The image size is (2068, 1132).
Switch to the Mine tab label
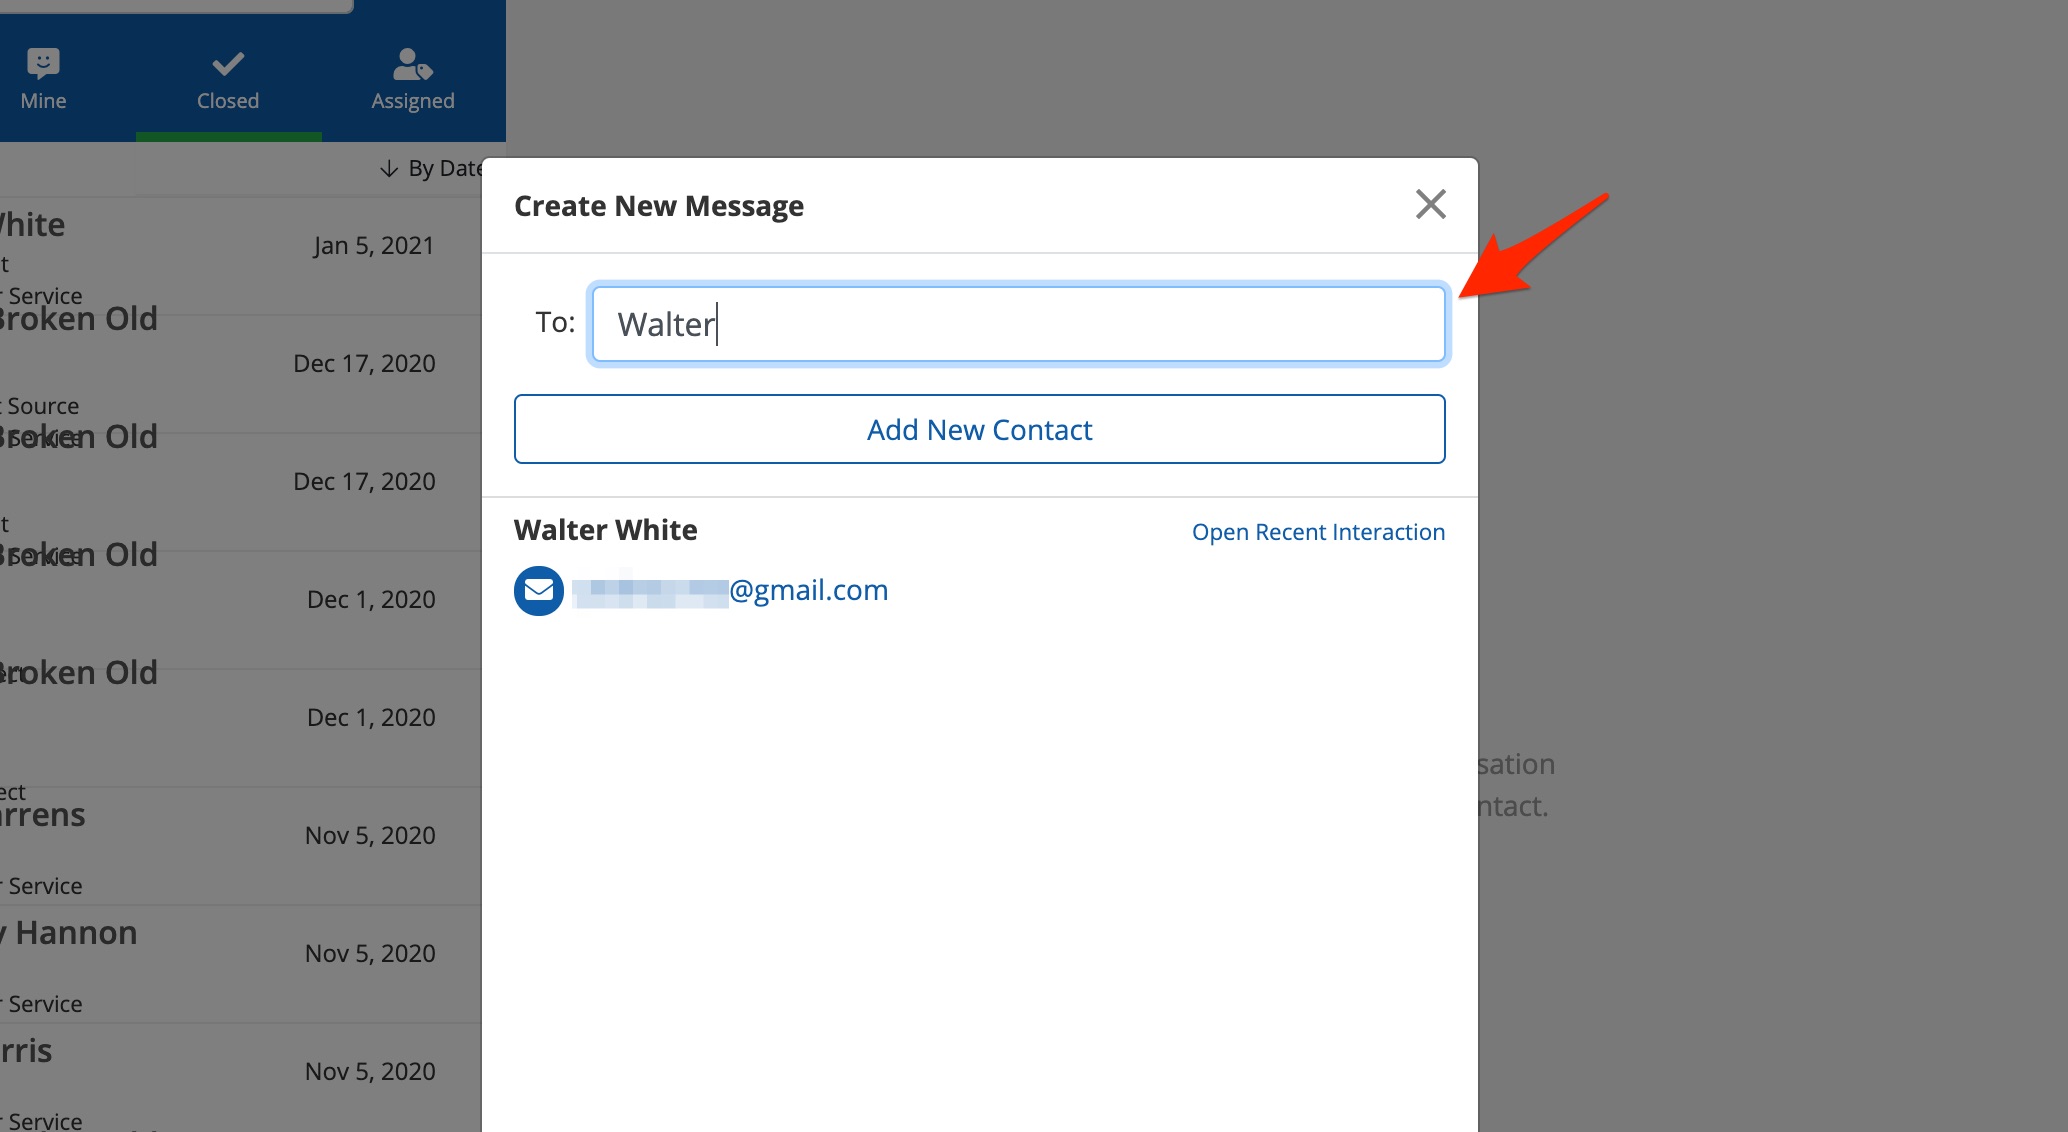pyautogui.click(x=43, y=101)
